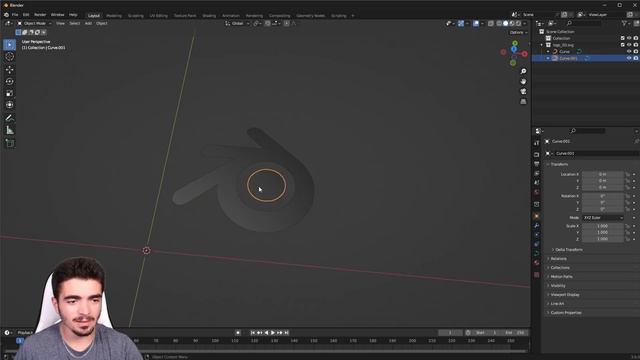Toggle X-ray display in viewport header
Screen dimensions: 640x360
(491, 24)
